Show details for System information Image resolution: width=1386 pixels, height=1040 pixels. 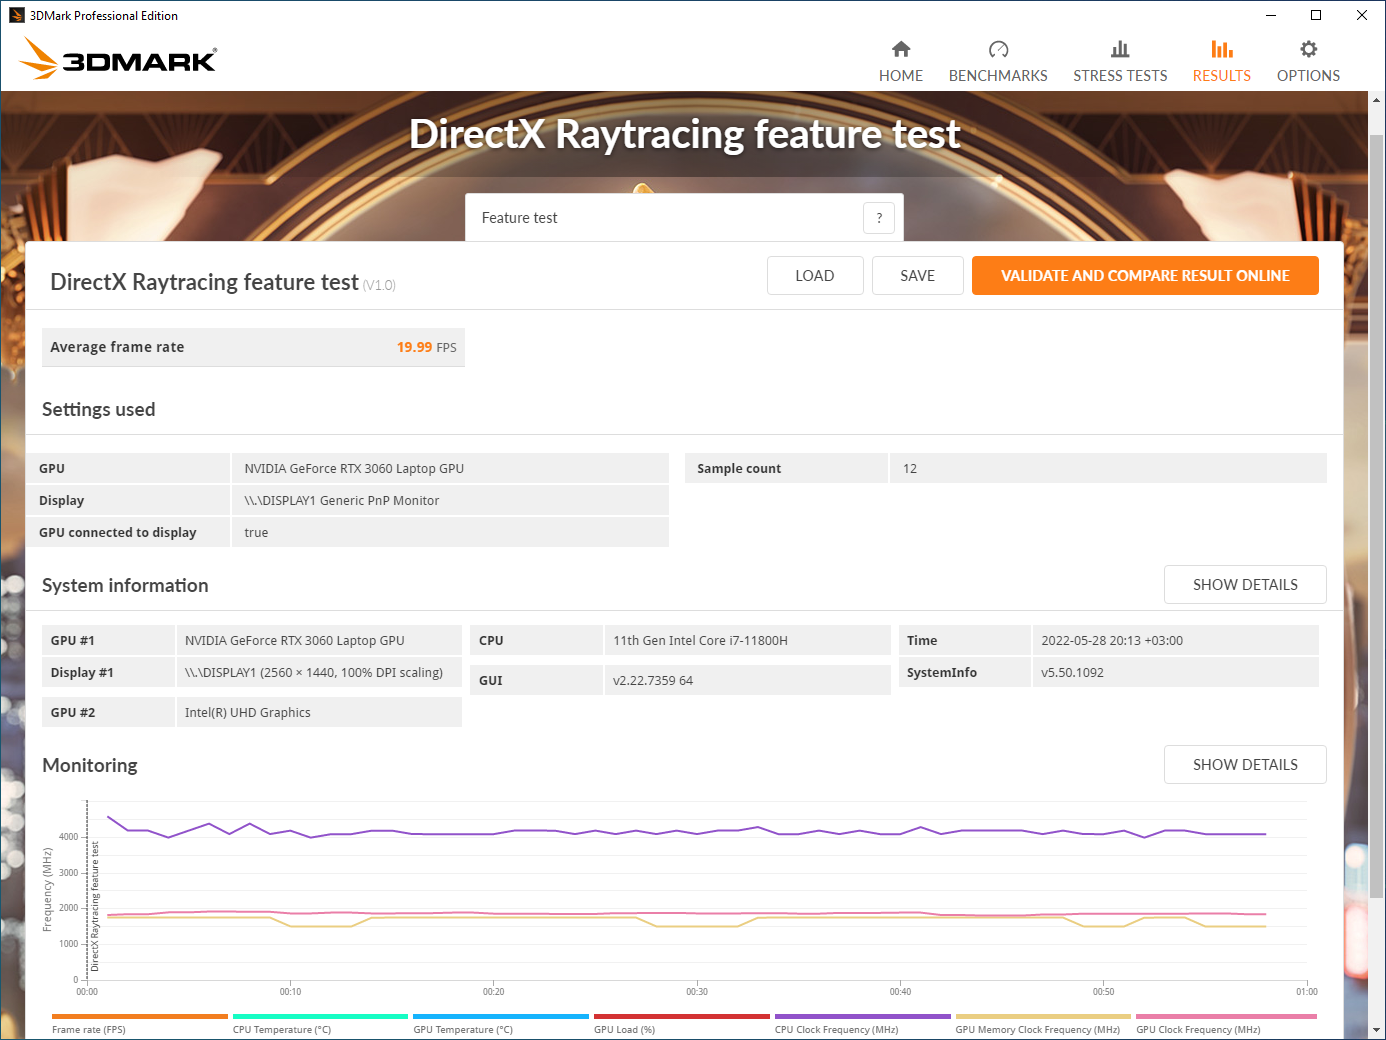pos(1245,585)
